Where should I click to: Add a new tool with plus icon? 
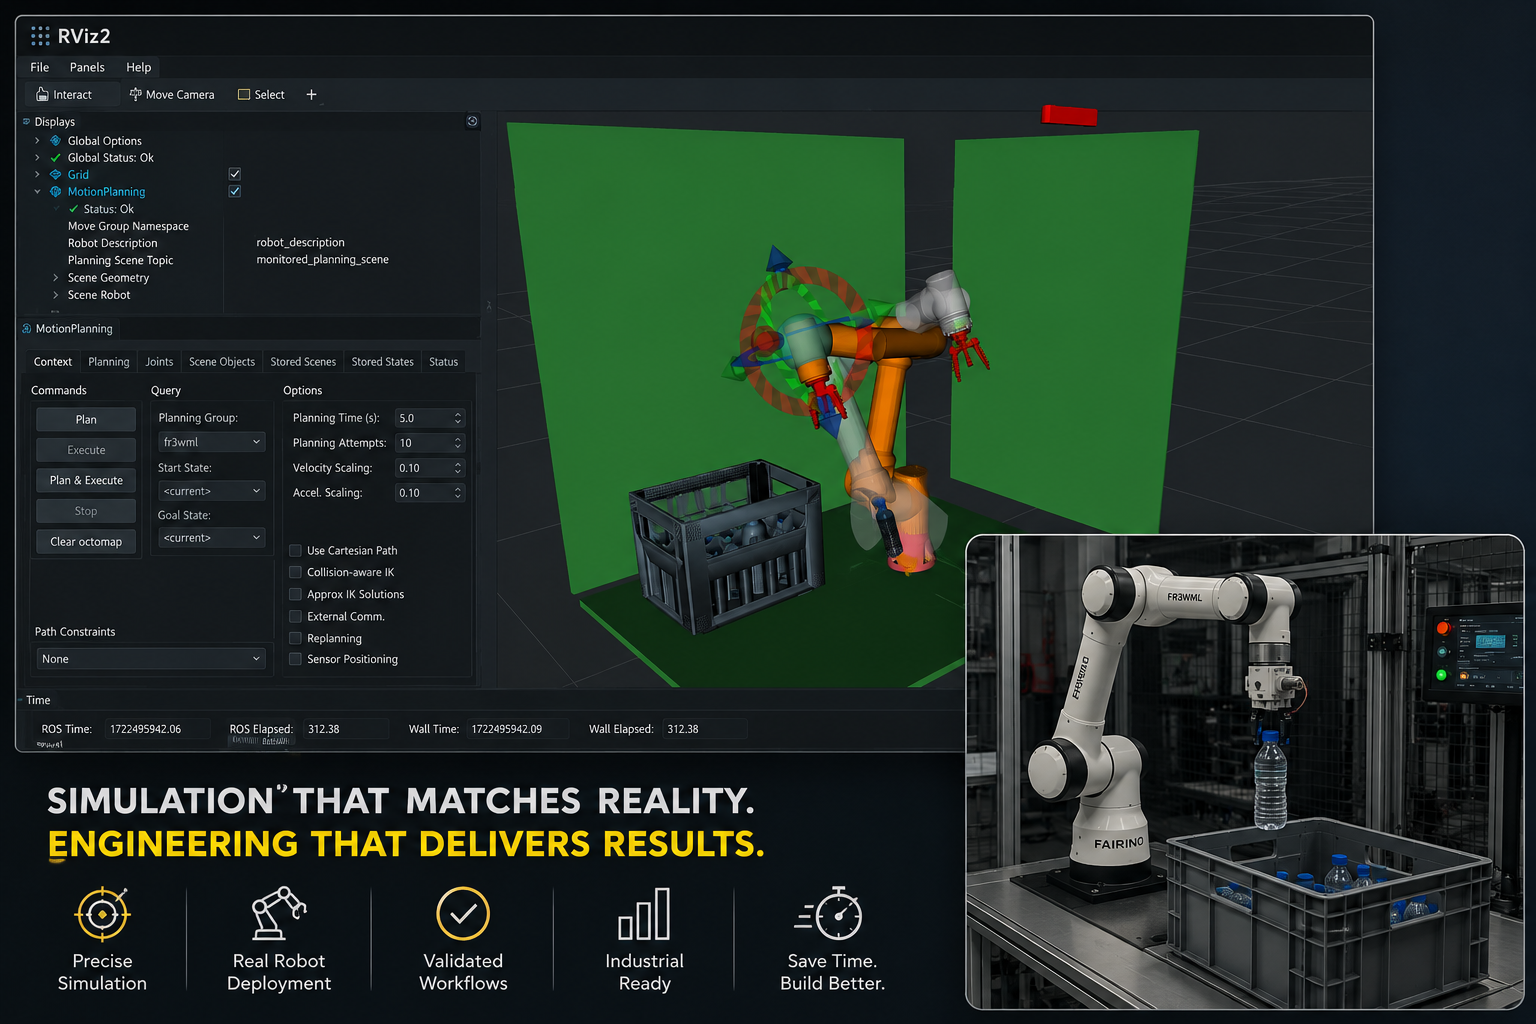click(x=311, y=95)
